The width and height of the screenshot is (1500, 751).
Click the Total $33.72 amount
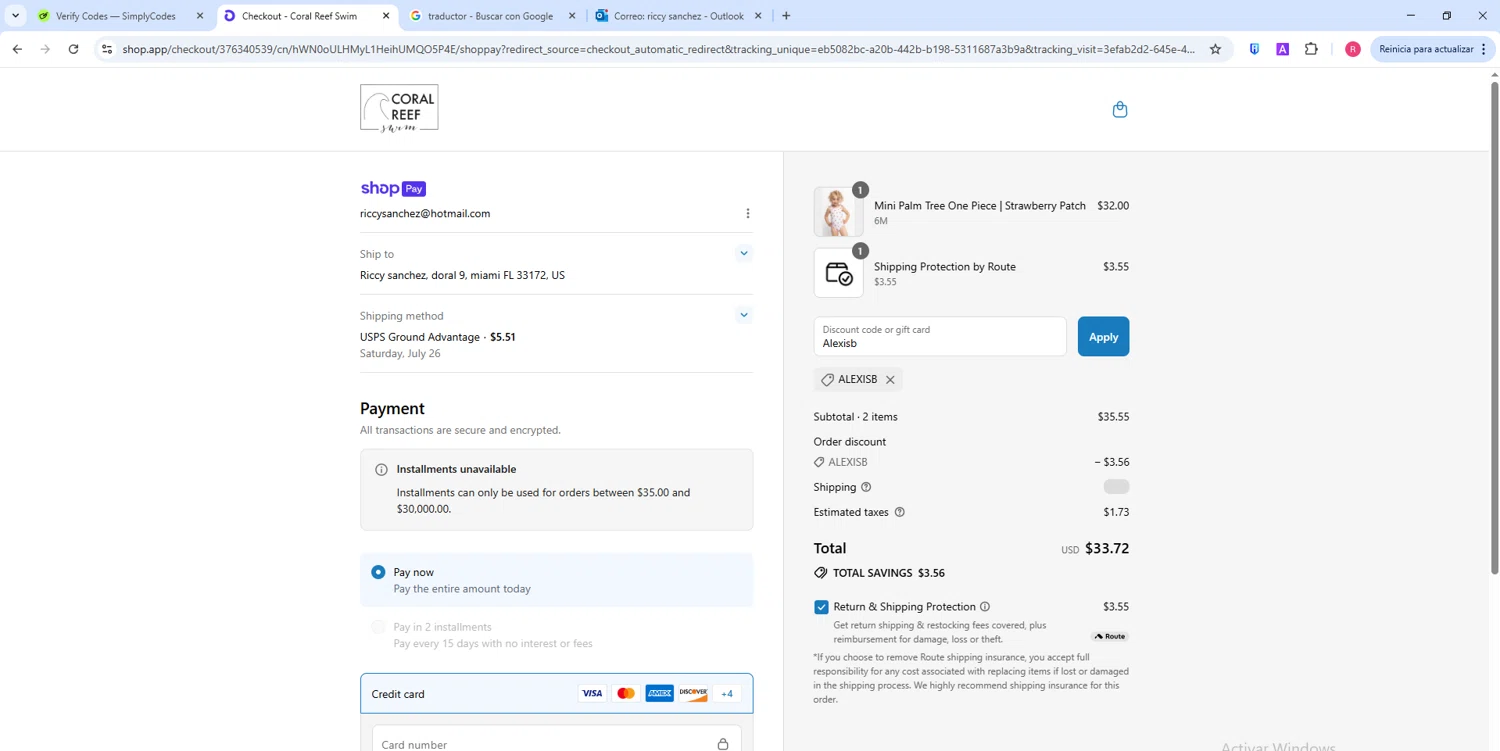click(x=1107, y=548)
